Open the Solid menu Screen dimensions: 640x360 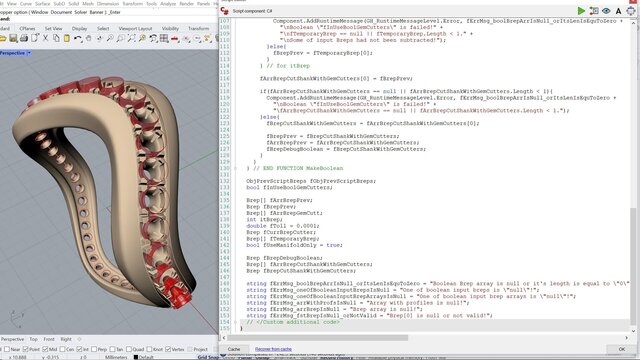click(x=73, y=4)
